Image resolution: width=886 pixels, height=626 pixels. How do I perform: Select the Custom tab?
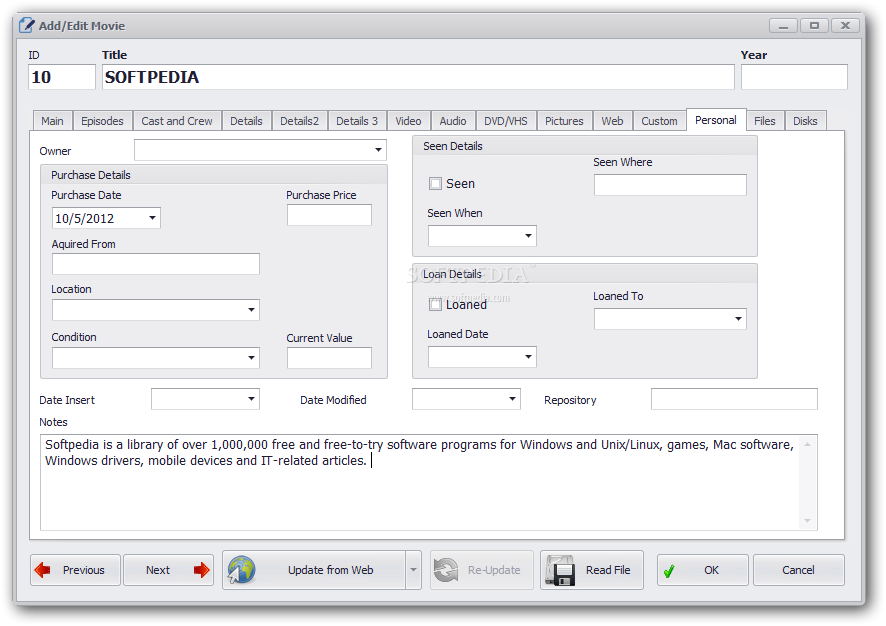659,121
